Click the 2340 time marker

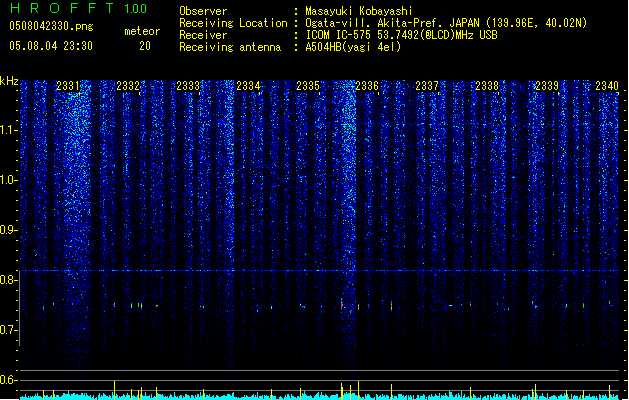tap(607, 86)
